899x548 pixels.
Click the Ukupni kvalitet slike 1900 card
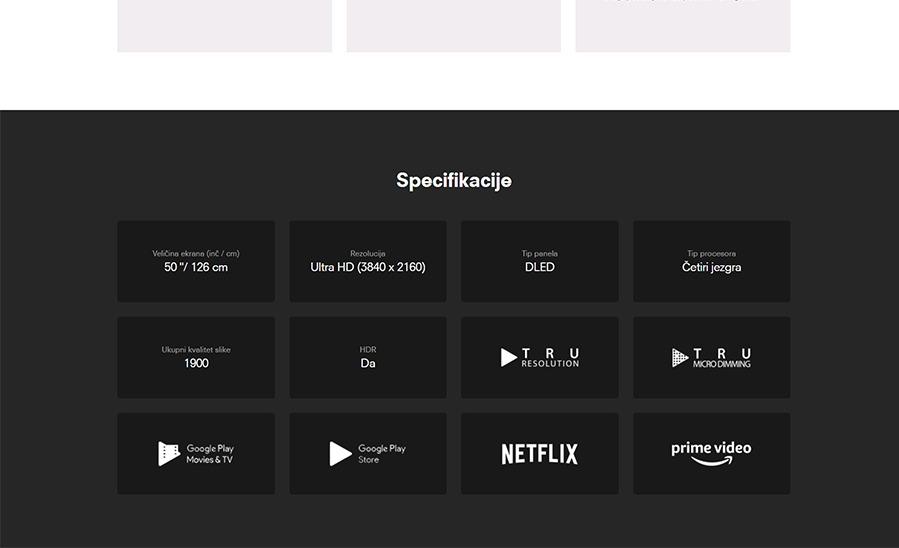(196, 357)
